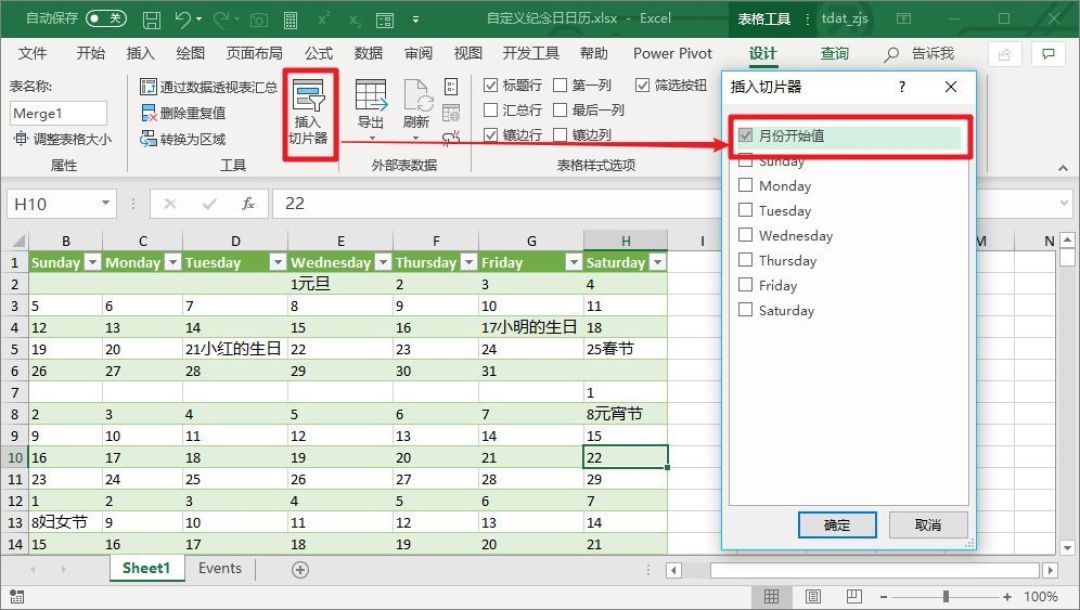
Task: Click the help question mark in slicer dialog
Action: point(902,87)
